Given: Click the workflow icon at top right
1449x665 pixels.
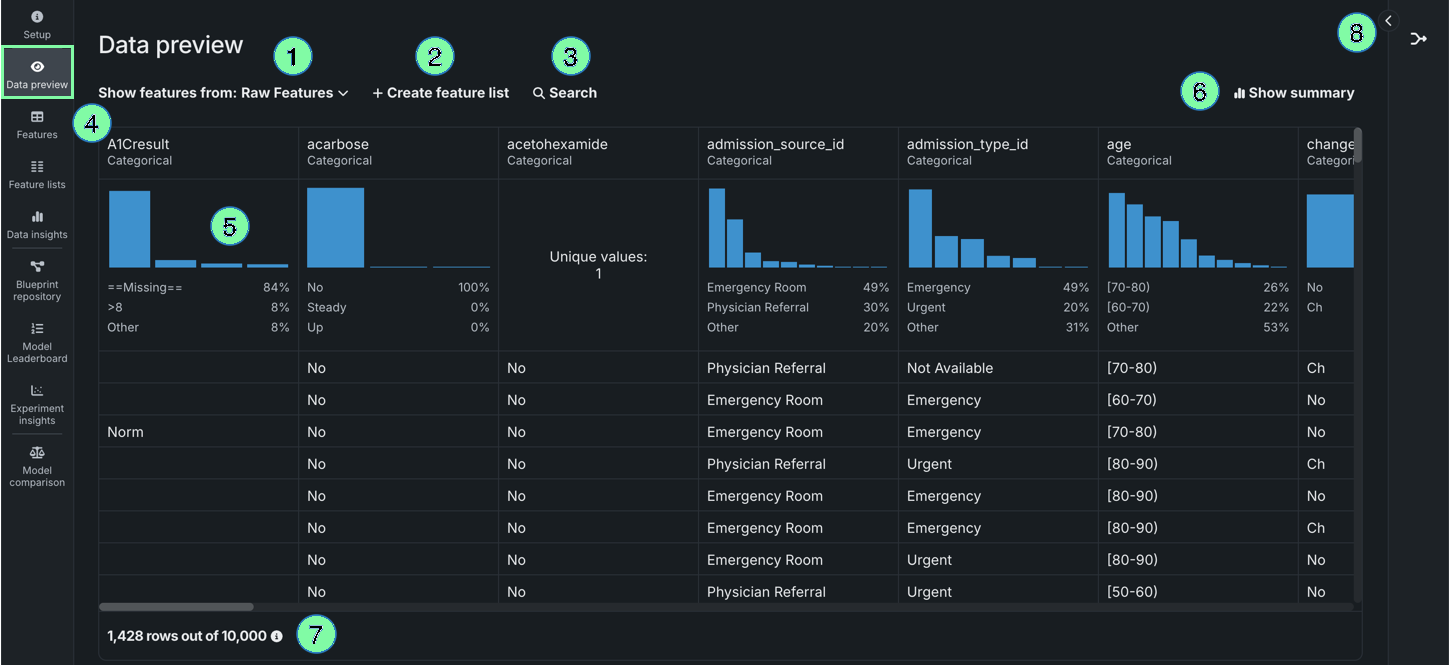Looking at the screenshot, I should tap(1418, 39).
